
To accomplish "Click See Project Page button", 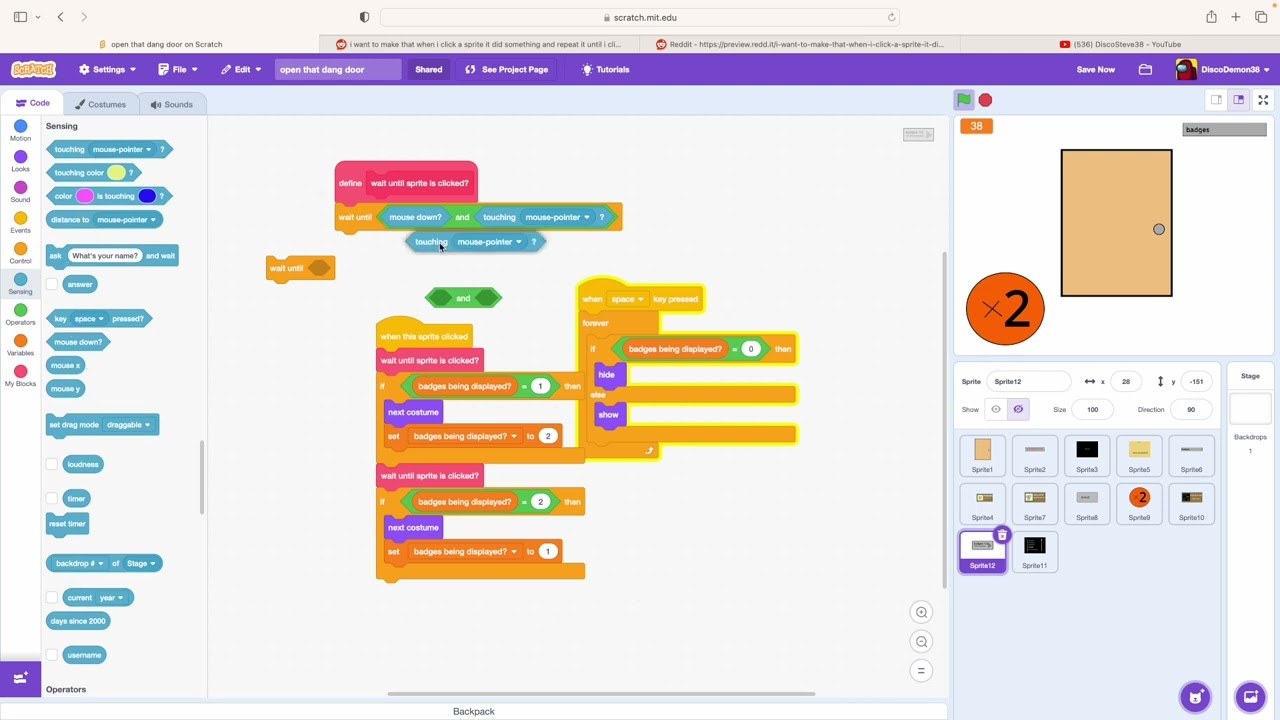I will tap(507, 69).
